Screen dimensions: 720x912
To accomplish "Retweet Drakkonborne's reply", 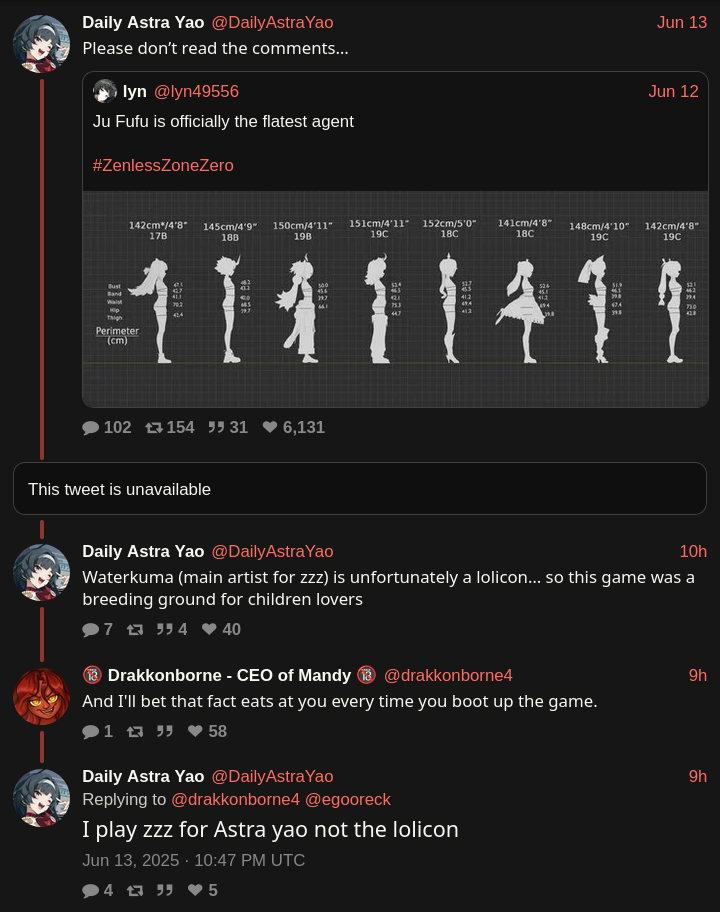I will [136, 732].
